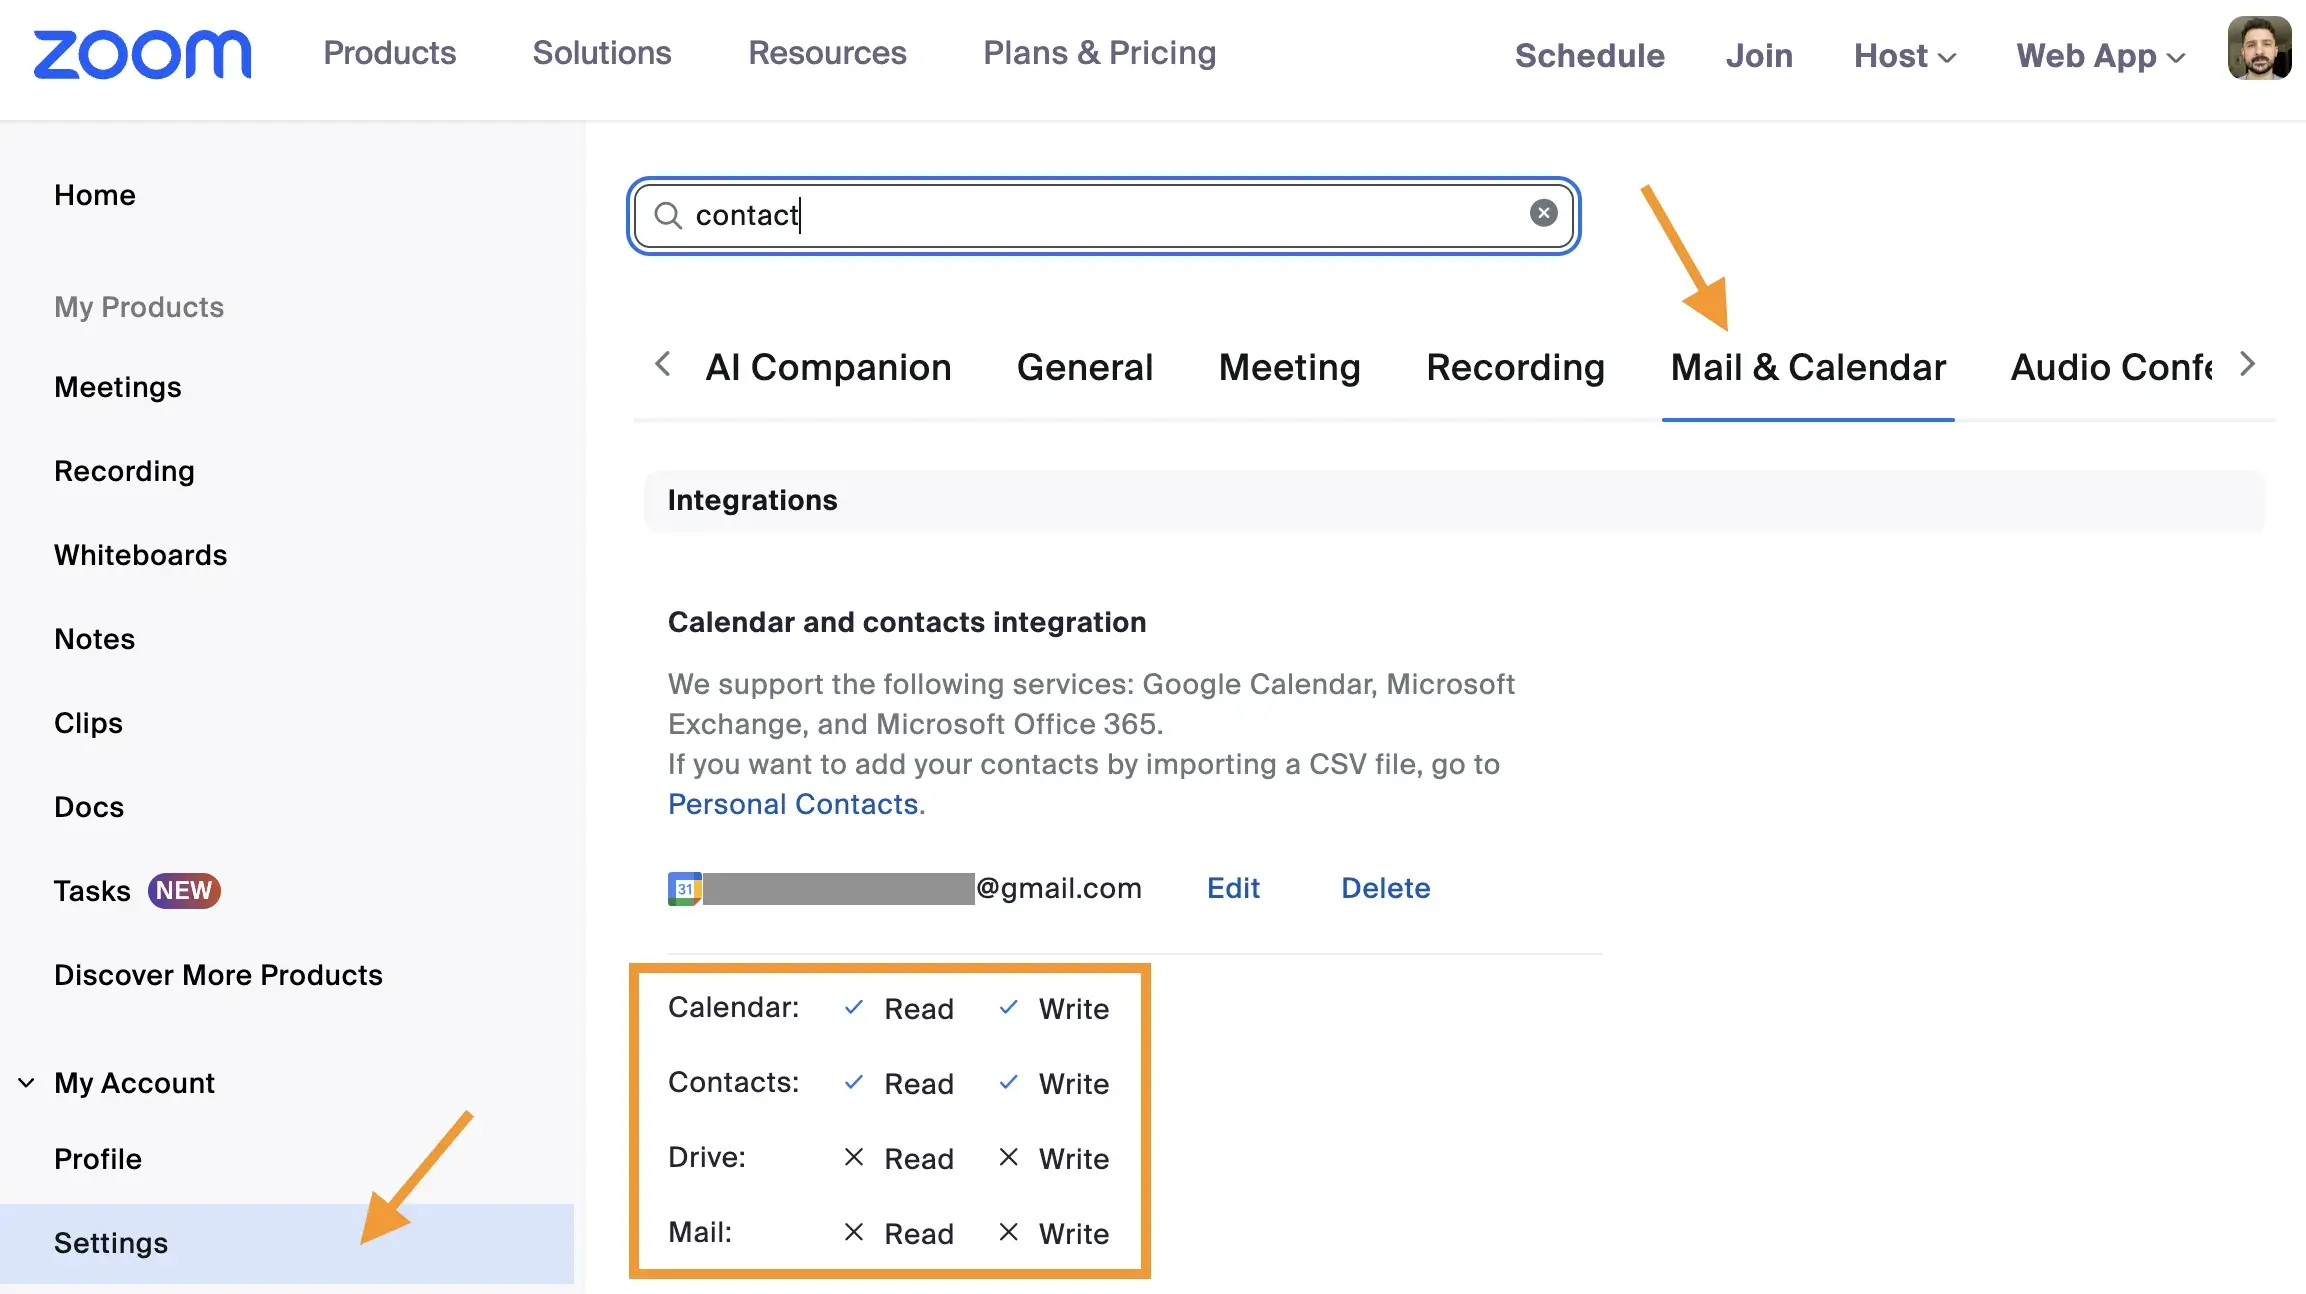Screen dimensions: 2306x1294
Task: Go to Home in the sidebar
Action: click(x=95, y=195)
